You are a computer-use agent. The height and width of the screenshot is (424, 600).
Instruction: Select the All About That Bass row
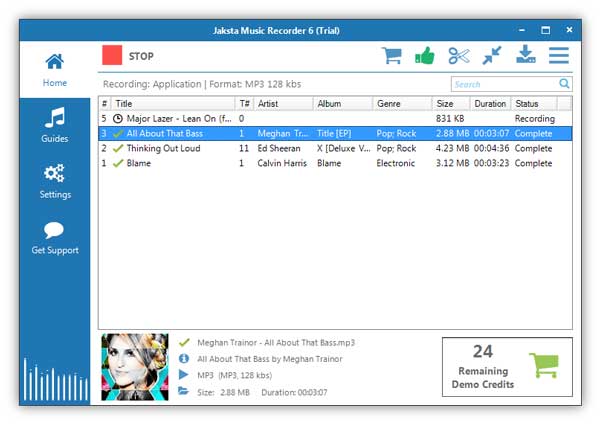335,134
